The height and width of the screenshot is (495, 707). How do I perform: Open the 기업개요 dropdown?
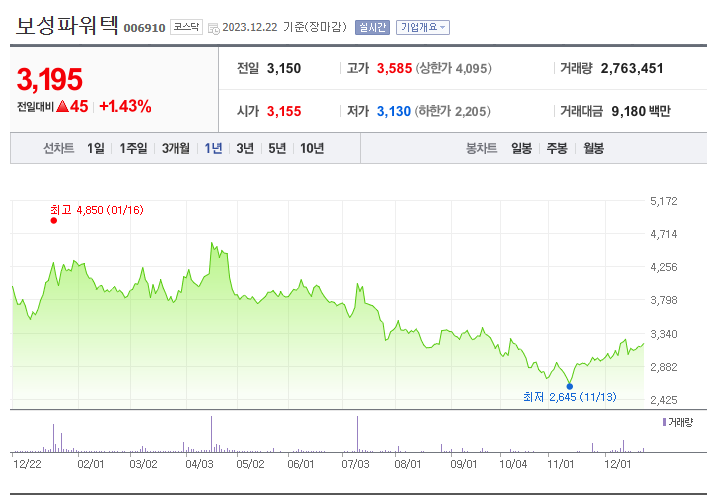point(422,27)
